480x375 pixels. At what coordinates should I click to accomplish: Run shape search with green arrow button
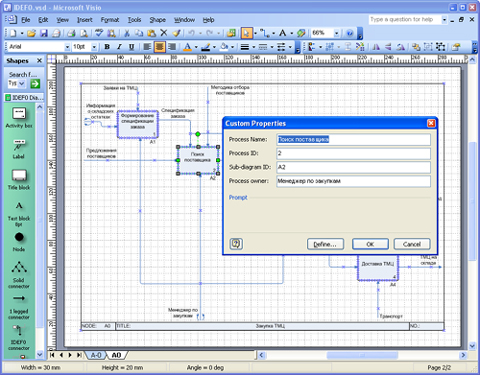coord(35,84)
